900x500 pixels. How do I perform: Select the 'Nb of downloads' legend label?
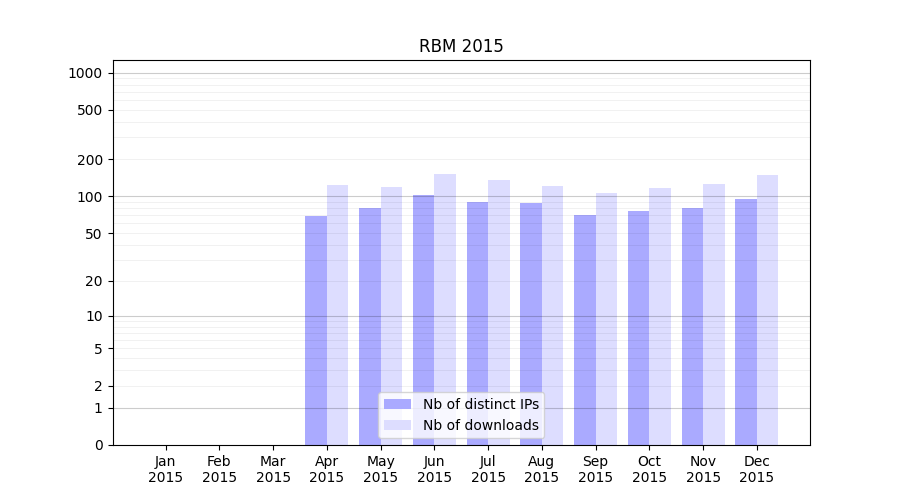[480, 425]
